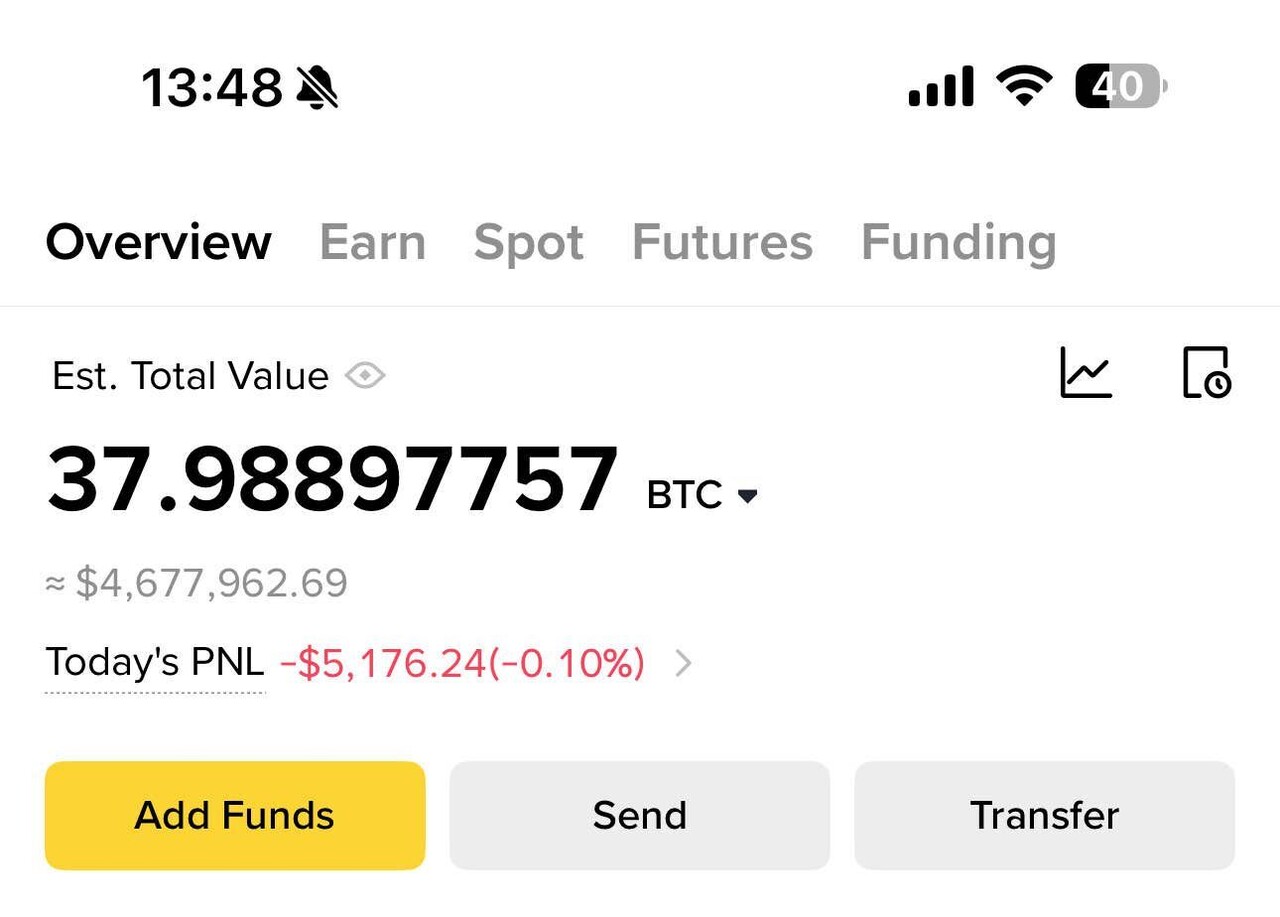Switch to the Overview tab
Image resolution: width=1280 pixels, height=917 pixels.
pos(159,243)
